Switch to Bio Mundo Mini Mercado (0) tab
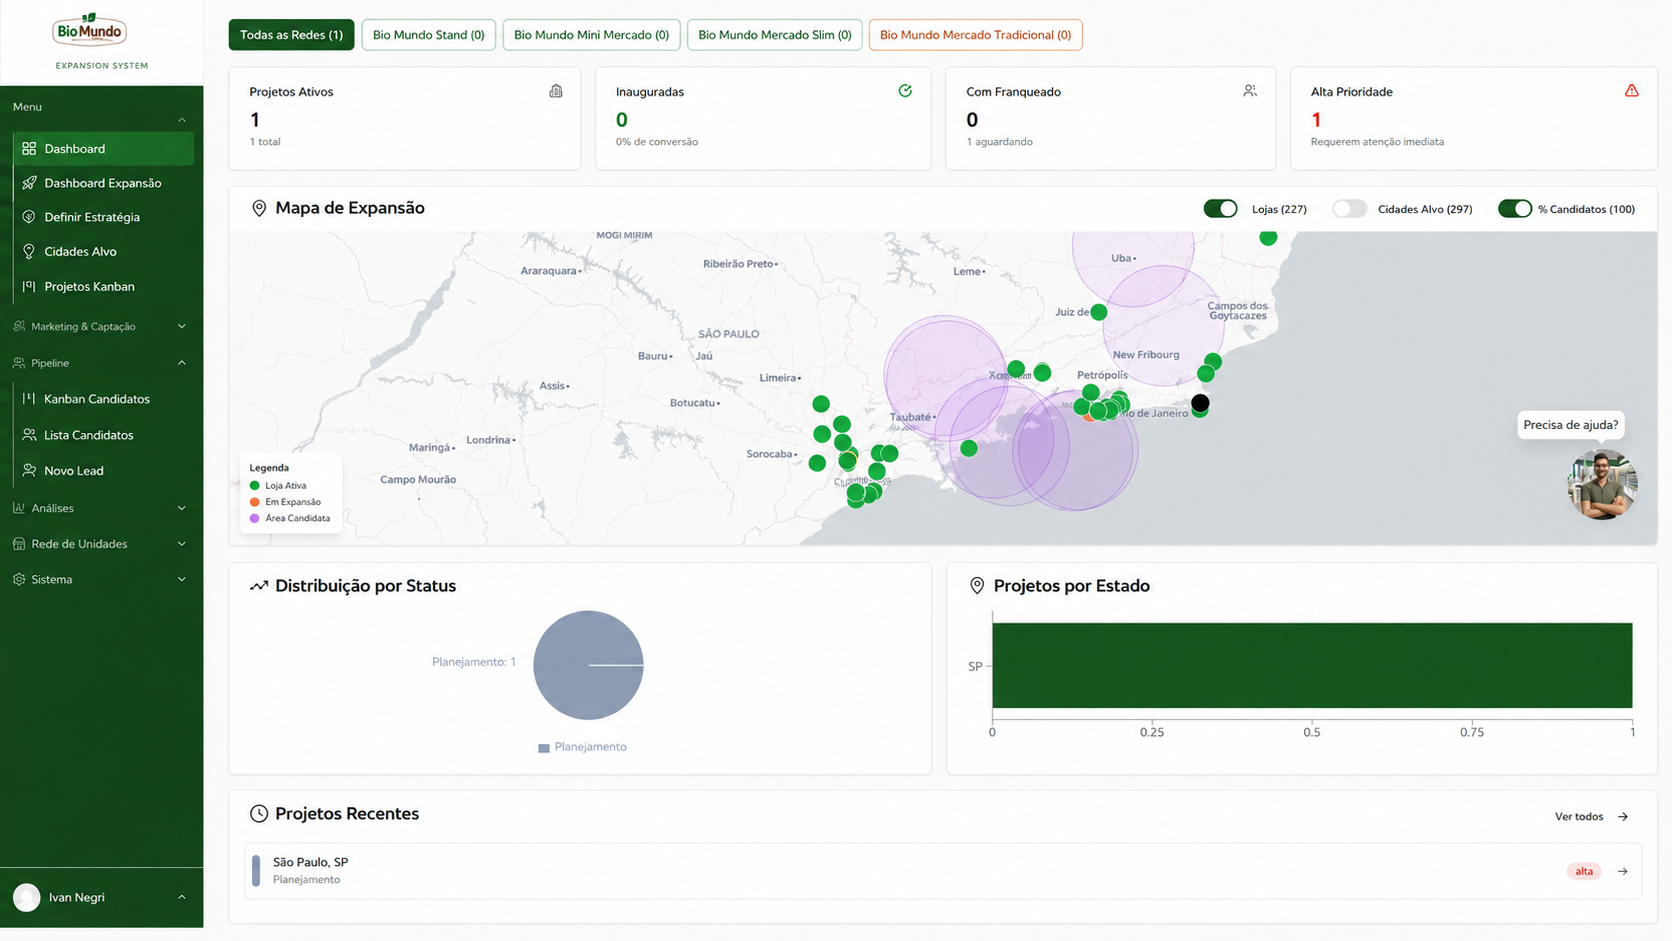The height and width of the screenshot is (941, 1672). (591, 35)
